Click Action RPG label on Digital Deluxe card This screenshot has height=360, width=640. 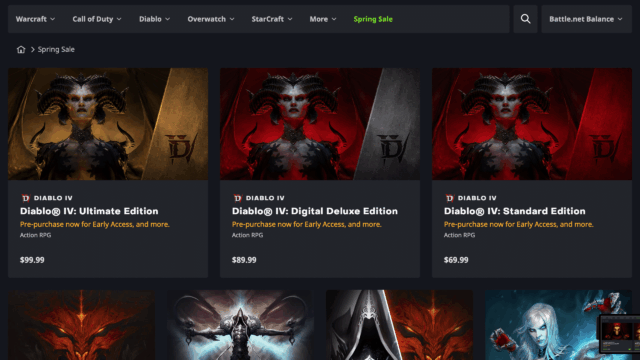(247, 235)
